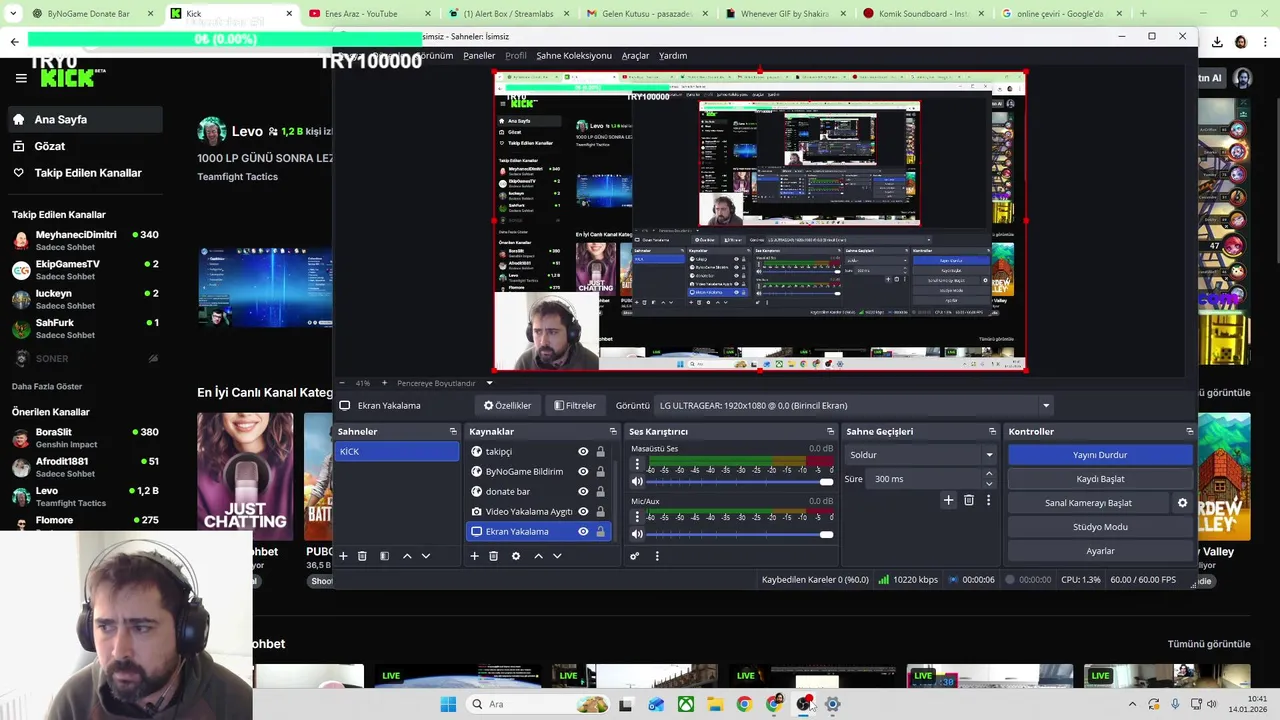Increase the transition Süre value
1280x720 pixels.
[x=989, y=474]
